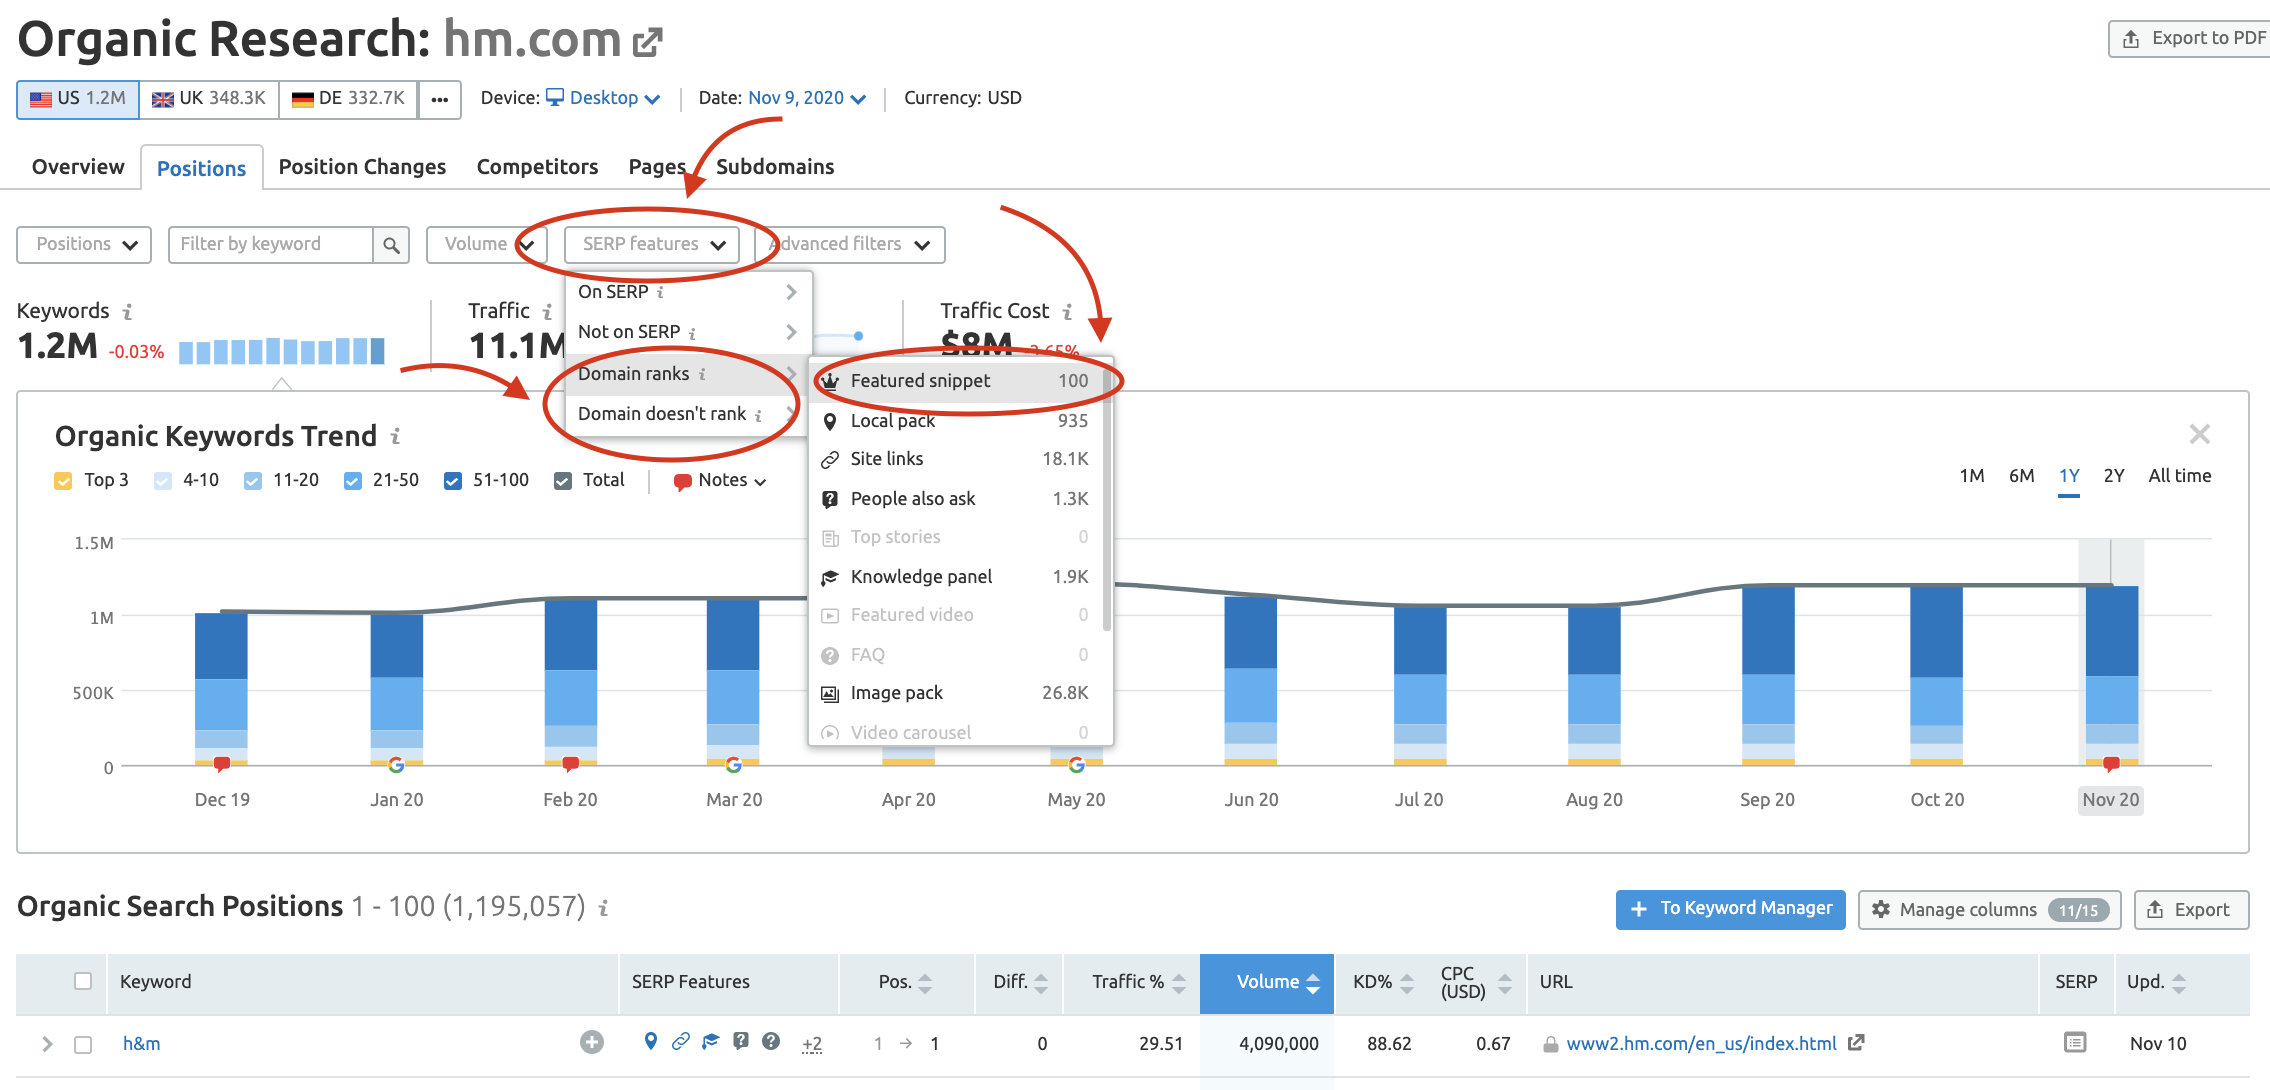Add h&m keyword with plus icon
The image size is (2270, 1090).
(x=592, y=1043)
